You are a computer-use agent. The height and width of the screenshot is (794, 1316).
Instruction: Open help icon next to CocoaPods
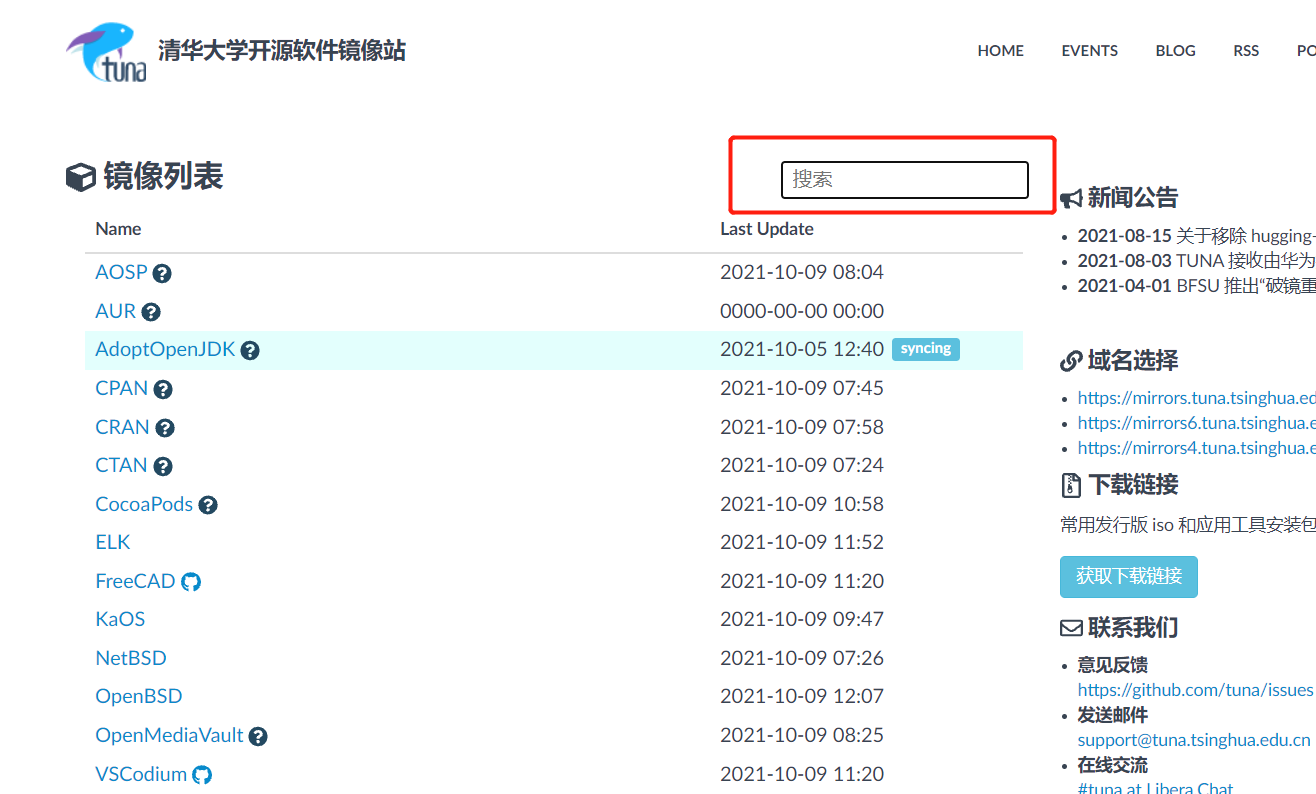pyautogui.click(x=208, y=505)
